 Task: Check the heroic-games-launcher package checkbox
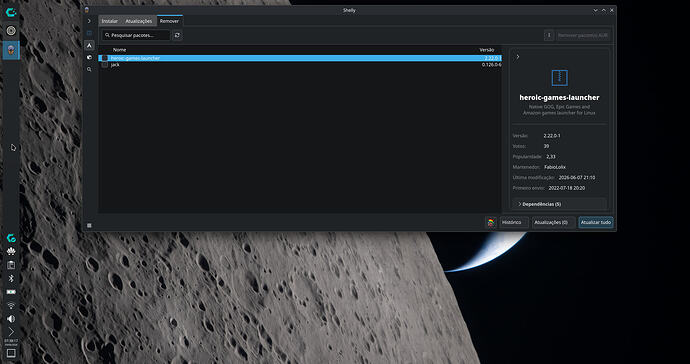(104, 58)
